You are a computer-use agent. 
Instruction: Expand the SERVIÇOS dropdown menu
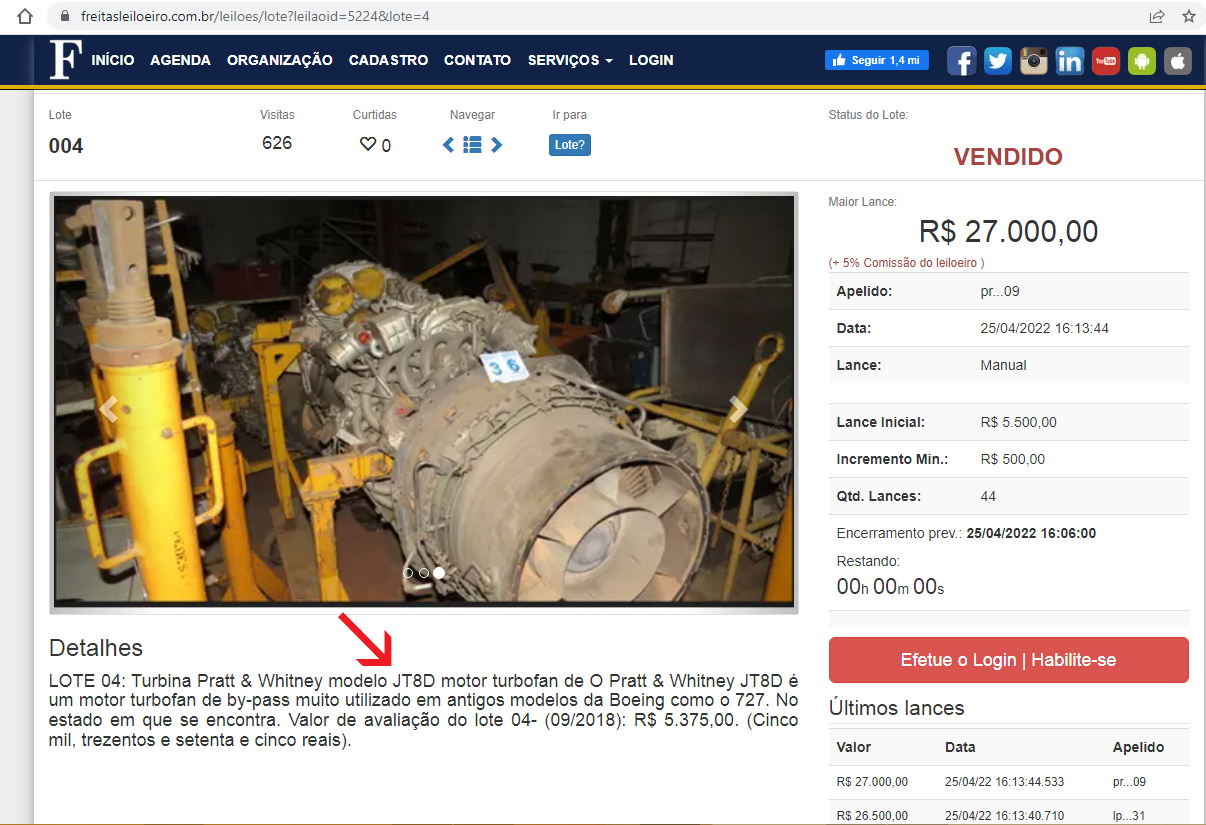coord(570,60)
